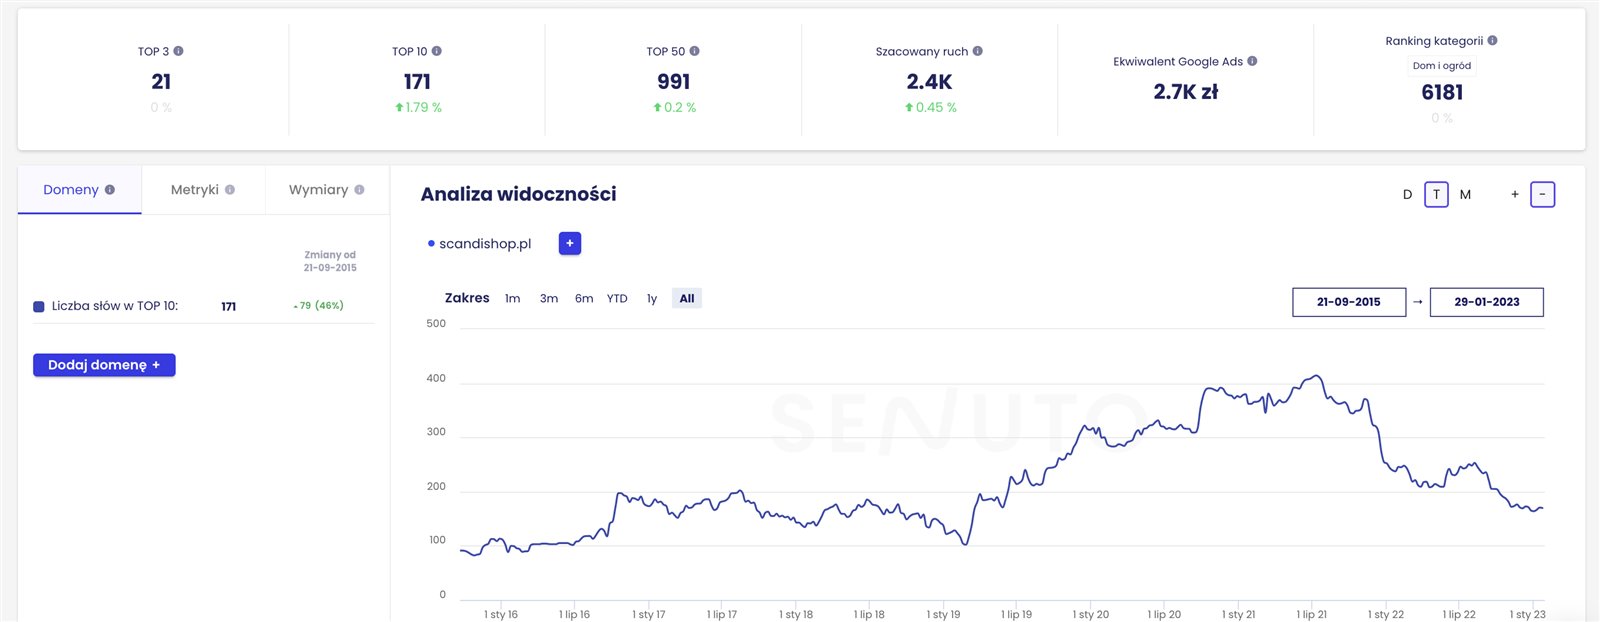This screenshot has height=622, width=1600.
Task: Set the range to 6m
Action: [584, 298]
